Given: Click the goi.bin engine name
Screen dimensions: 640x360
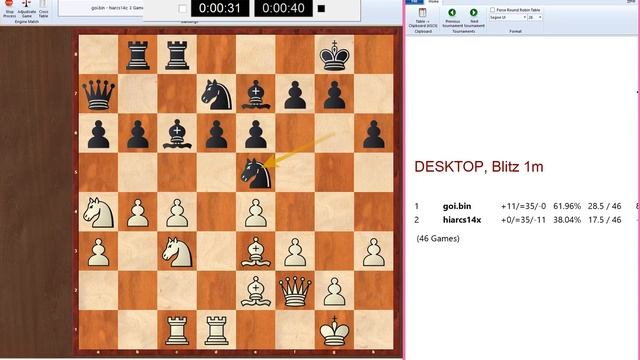Looking at the screenshot, I should pos(457,207).
